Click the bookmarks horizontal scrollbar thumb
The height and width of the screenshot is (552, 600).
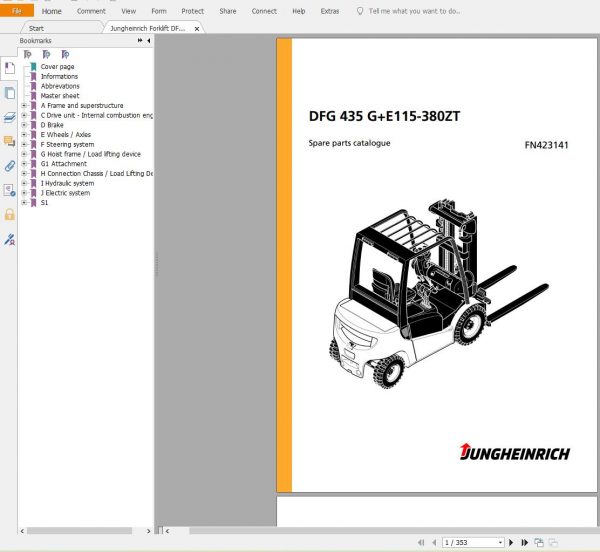pos(79,531)
